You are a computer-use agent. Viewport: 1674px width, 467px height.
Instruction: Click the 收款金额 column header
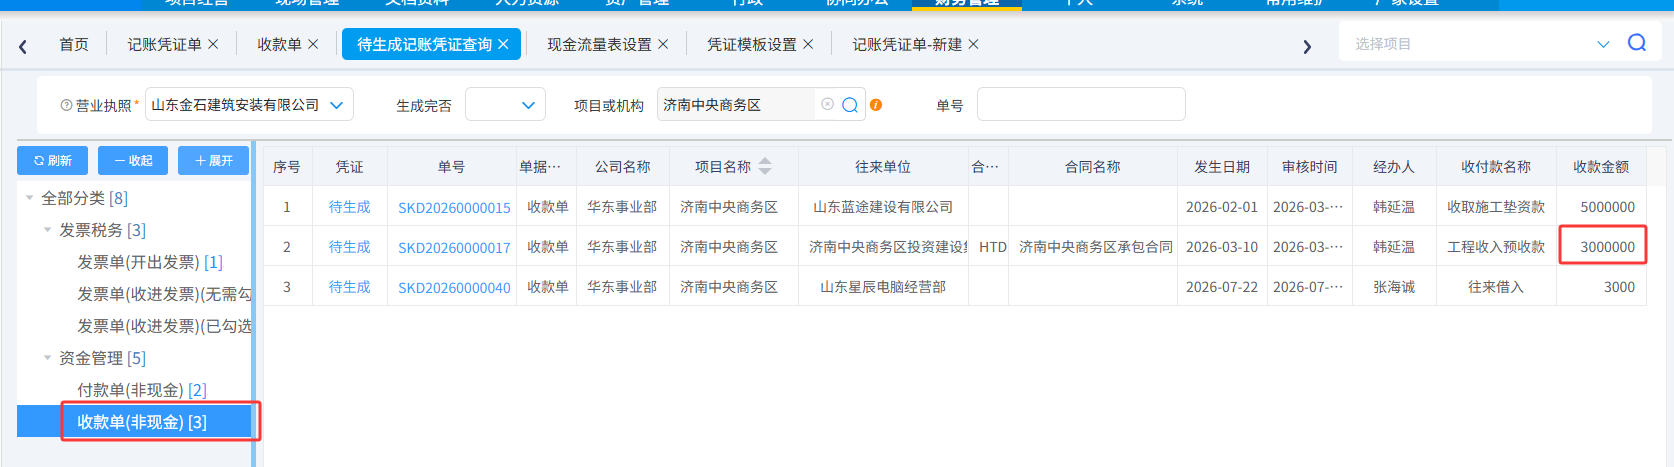click(1601, 166)
